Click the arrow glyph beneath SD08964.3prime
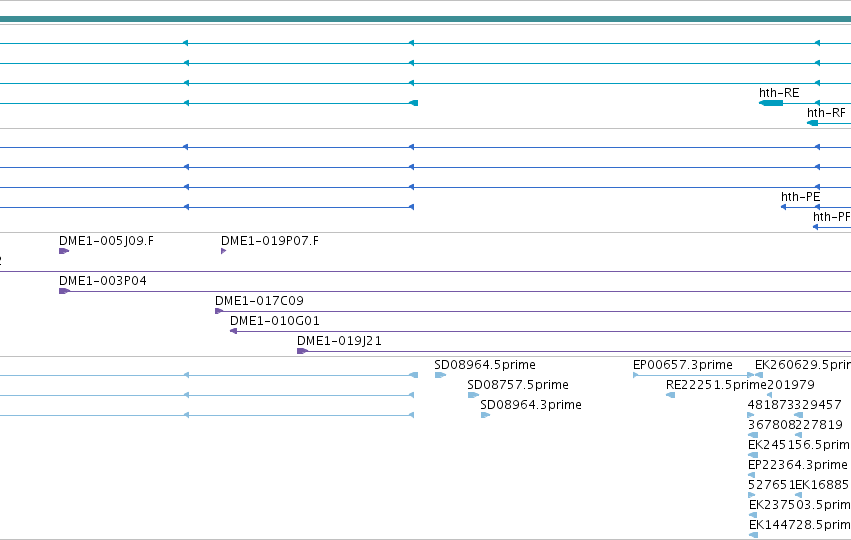Viewport: 851px width, 540px height. pyautogui.click(x=485, y=415)
